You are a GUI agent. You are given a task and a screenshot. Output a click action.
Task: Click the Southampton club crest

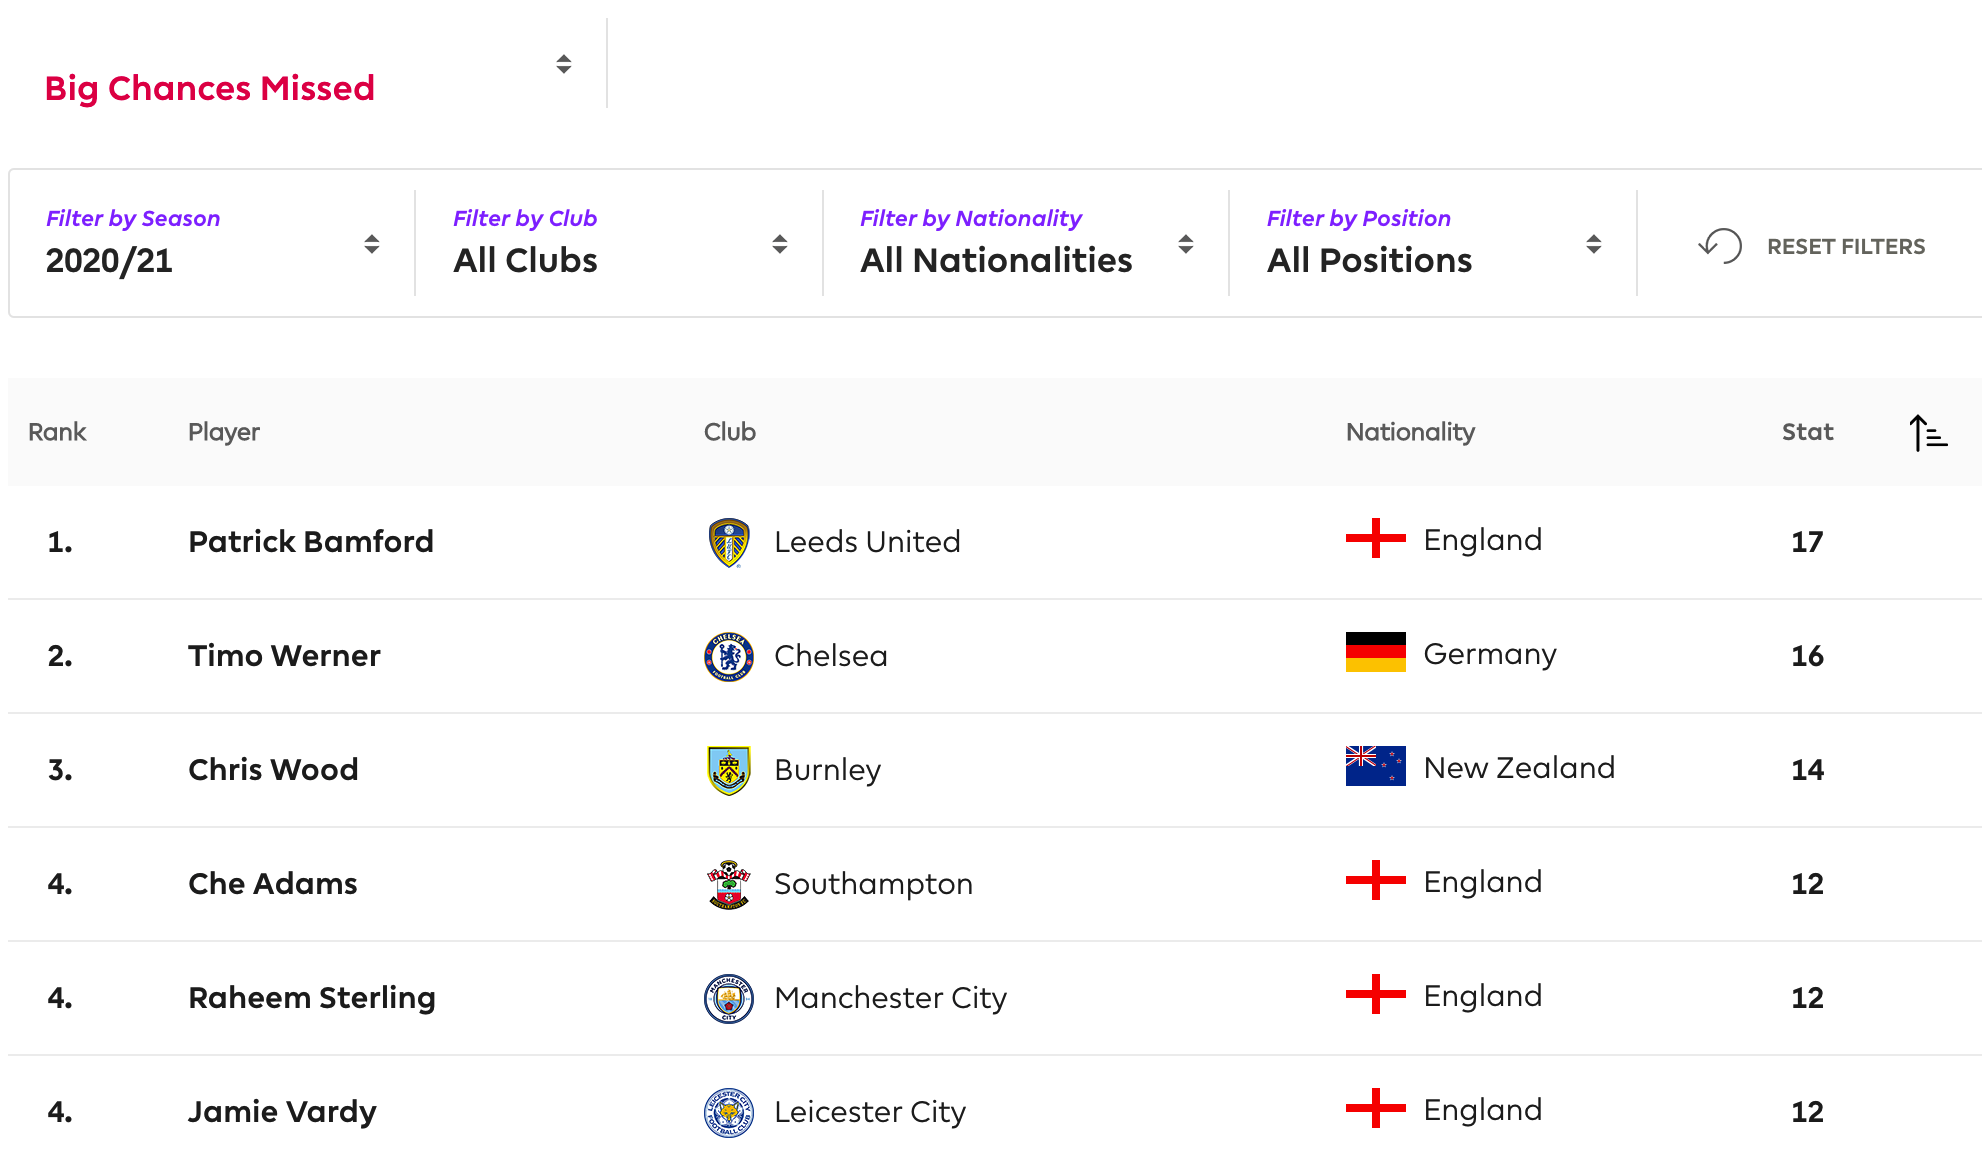(x=729, y=884)
